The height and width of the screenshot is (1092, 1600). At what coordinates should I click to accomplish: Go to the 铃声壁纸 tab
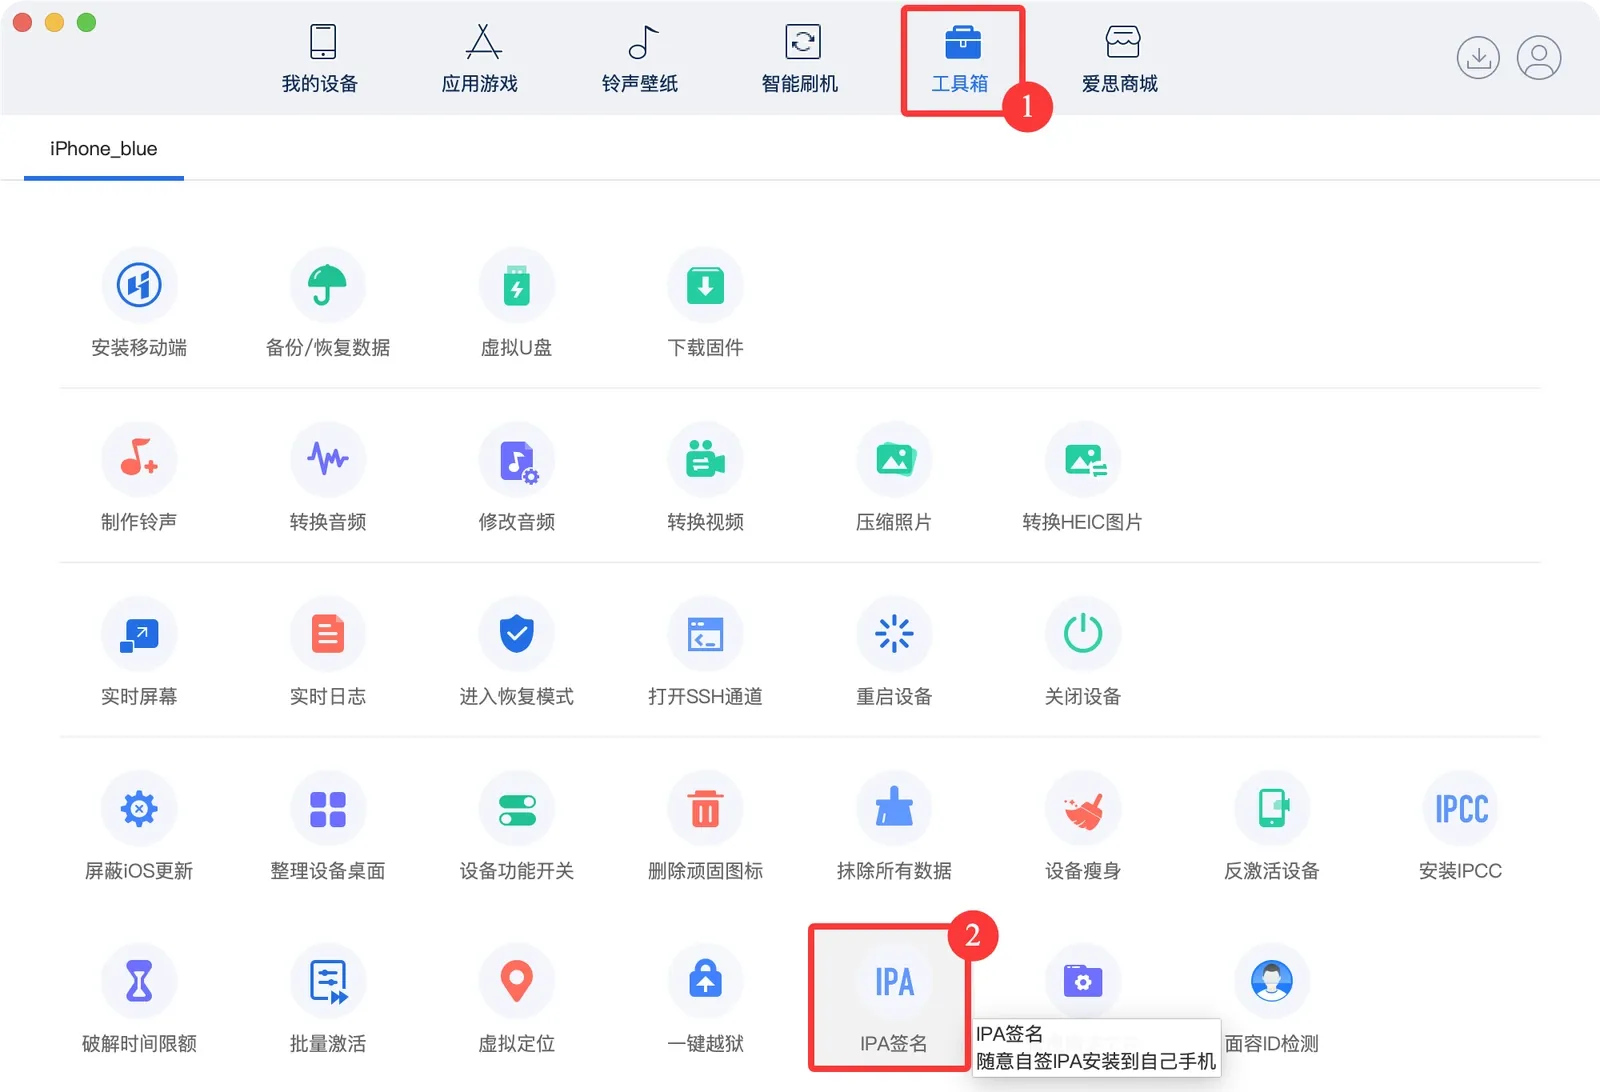[640, 58]
